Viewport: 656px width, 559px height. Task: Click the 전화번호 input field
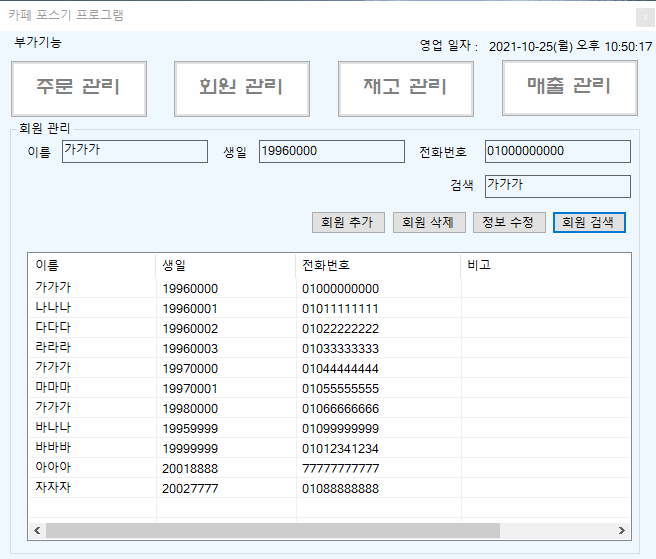click(558, 151)
